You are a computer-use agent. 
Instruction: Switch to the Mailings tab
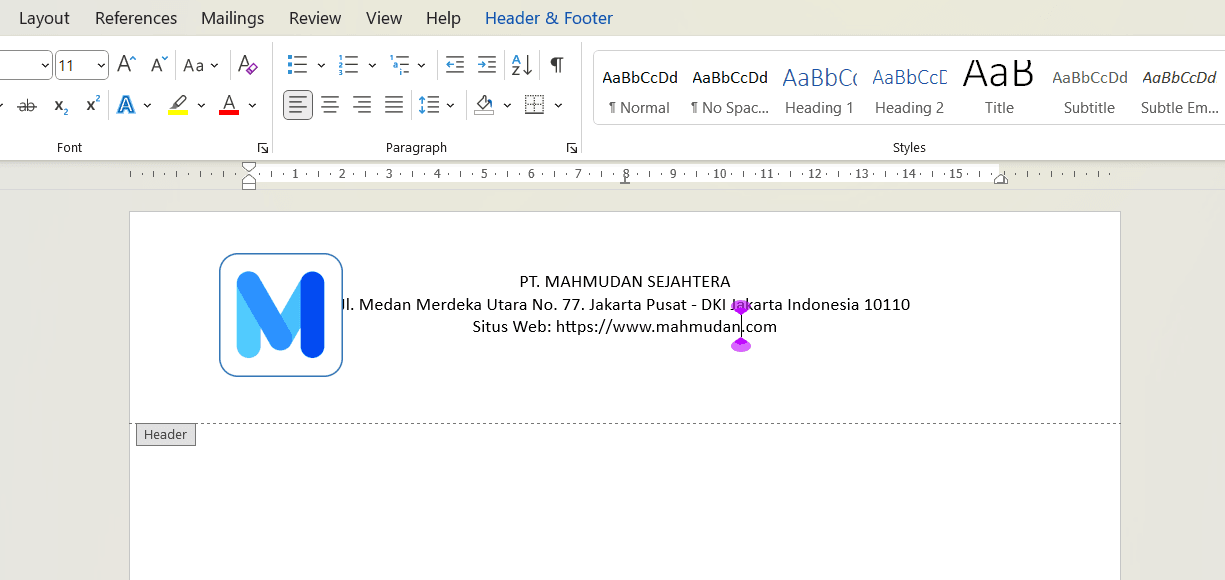pyautogui.click(x=232, y=18)
